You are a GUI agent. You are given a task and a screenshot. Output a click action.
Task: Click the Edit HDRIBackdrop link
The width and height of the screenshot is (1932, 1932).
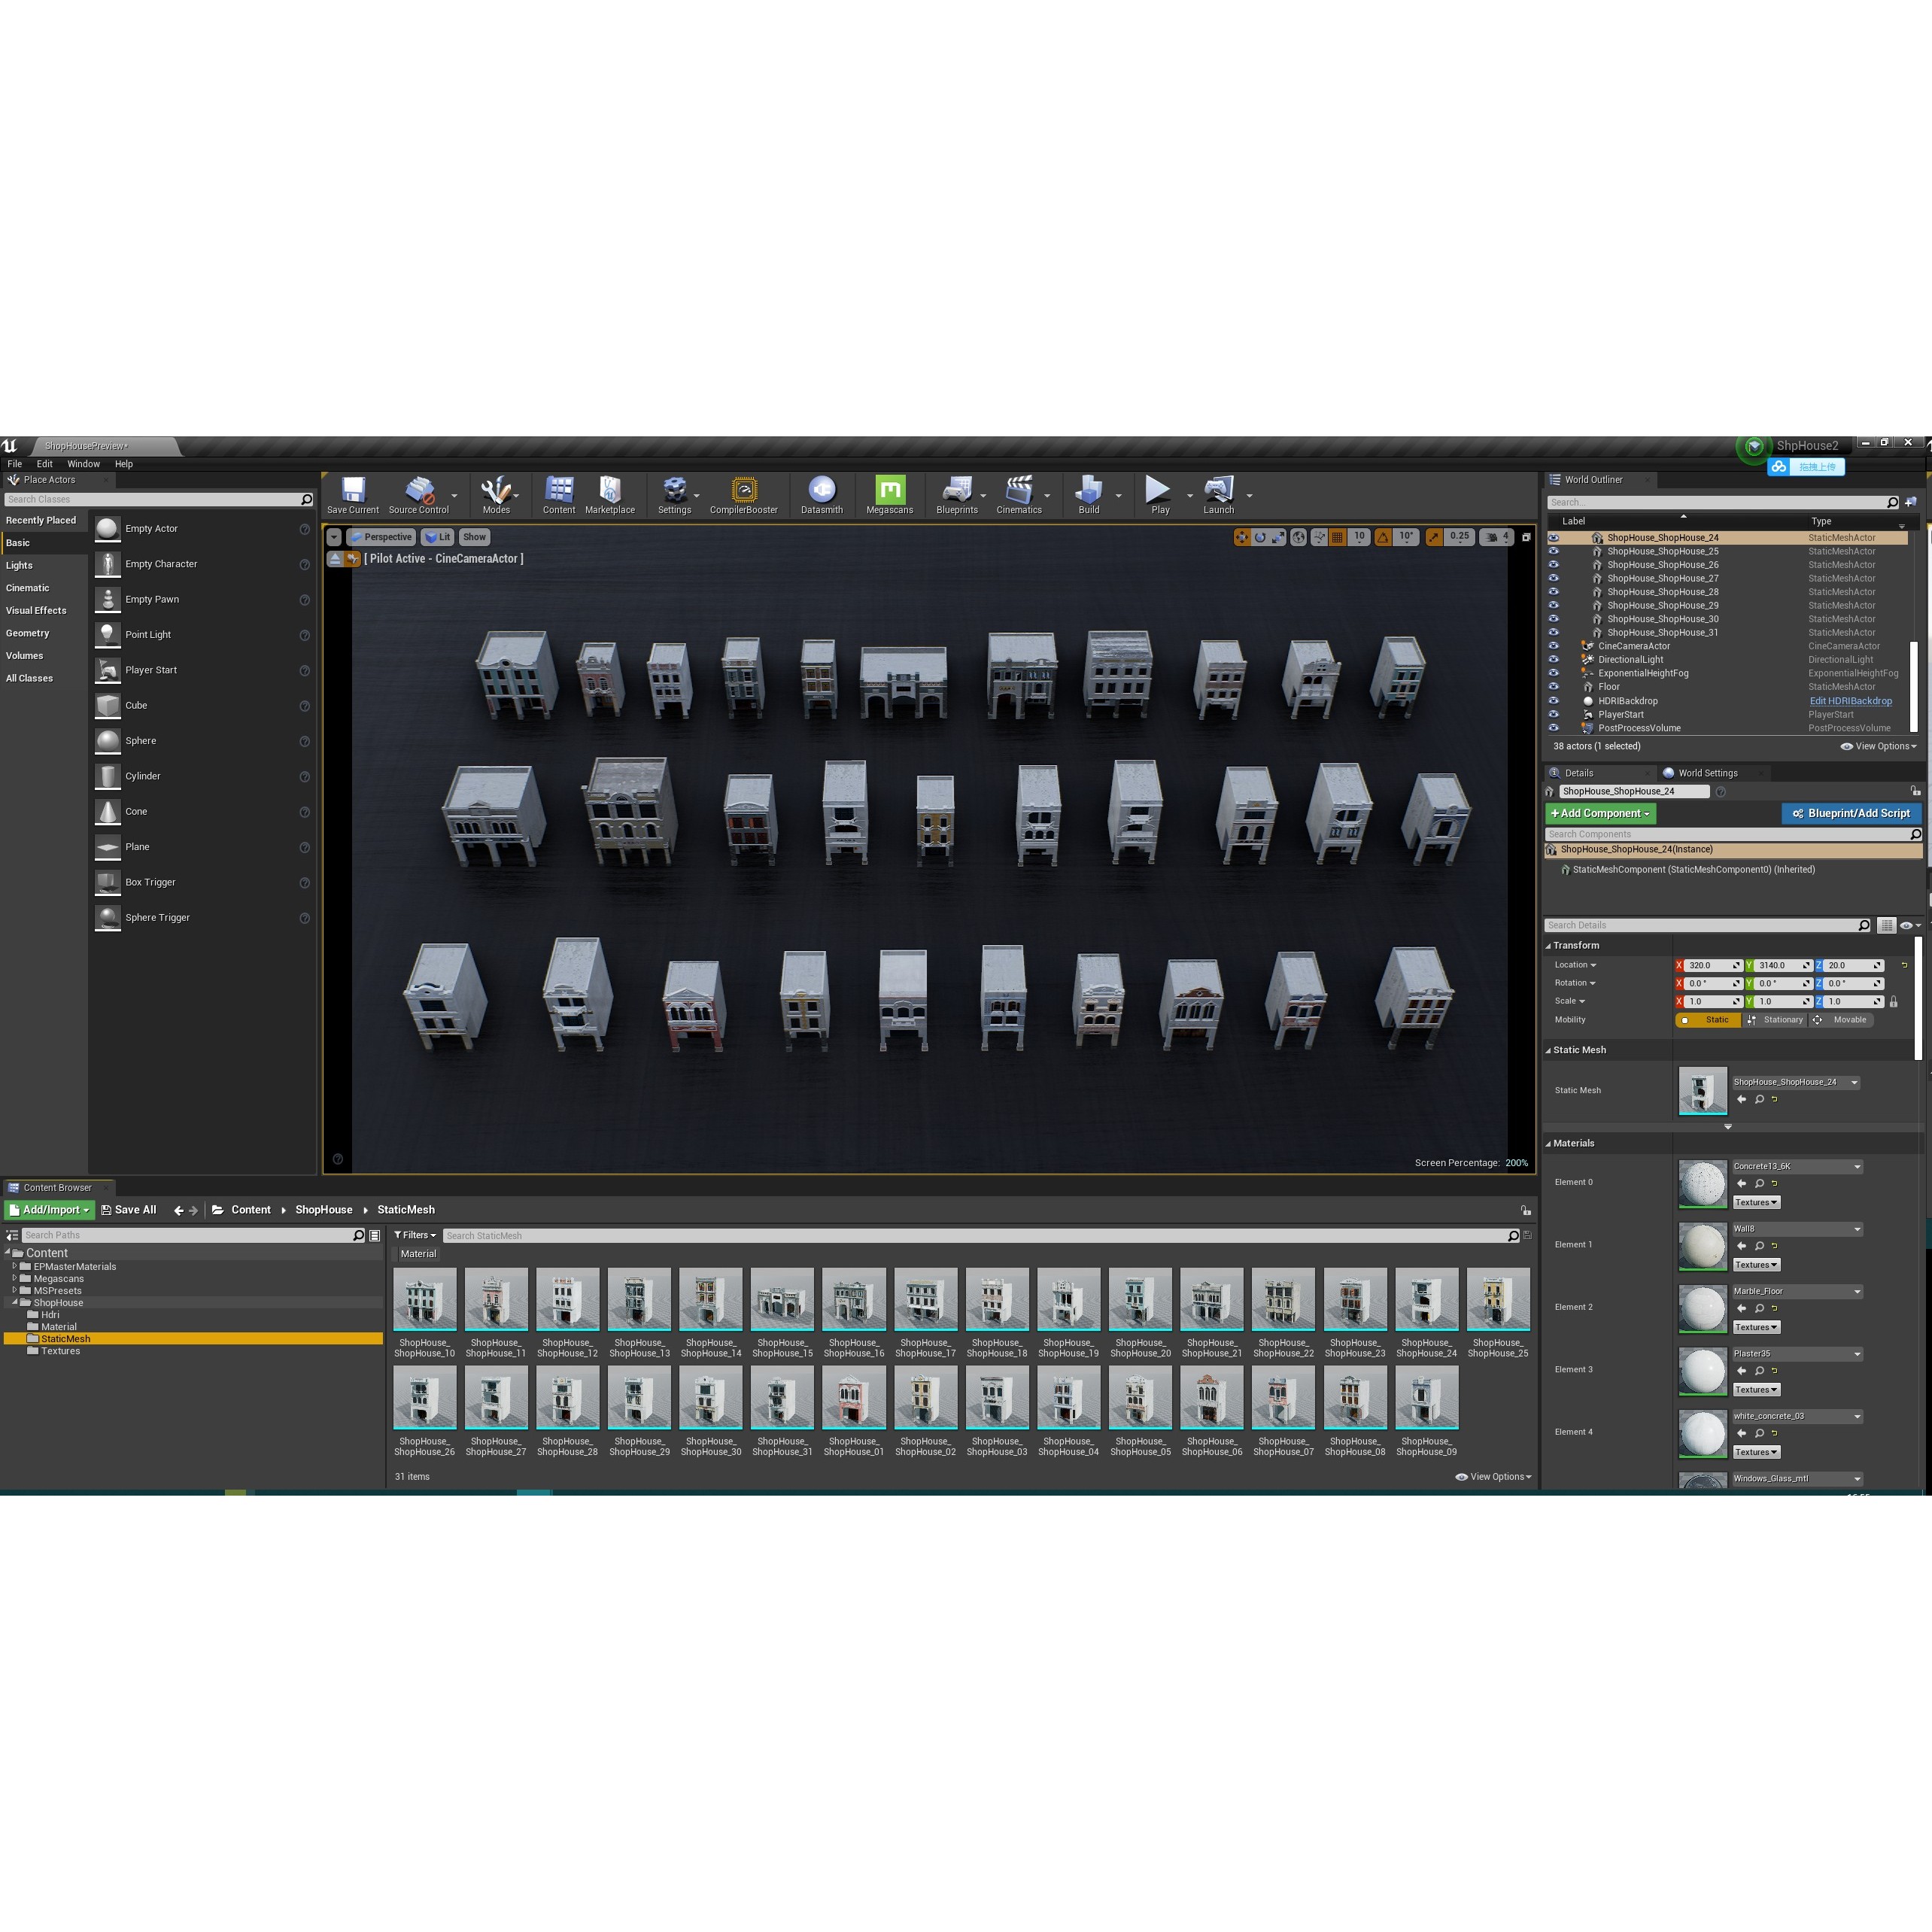pyautogui.click(x=1850, y=701)
